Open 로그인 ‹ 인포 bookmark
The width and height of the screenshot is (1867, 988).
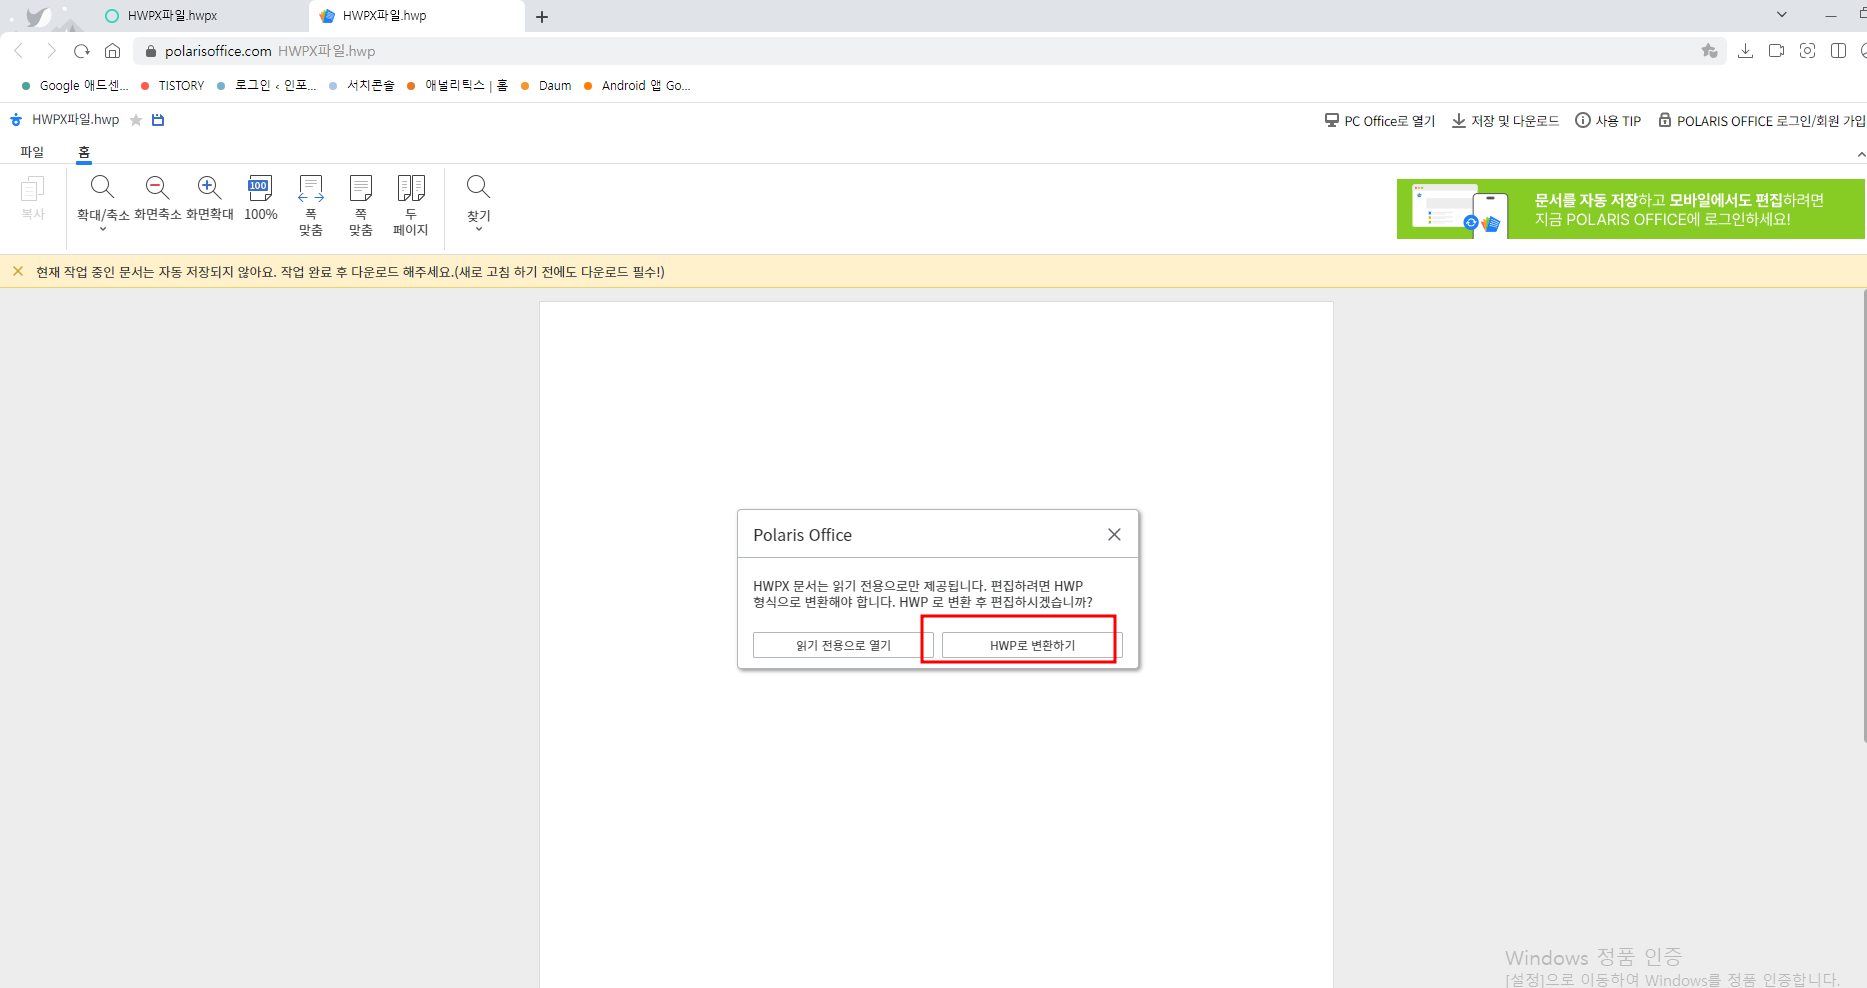tap(266, 86)
